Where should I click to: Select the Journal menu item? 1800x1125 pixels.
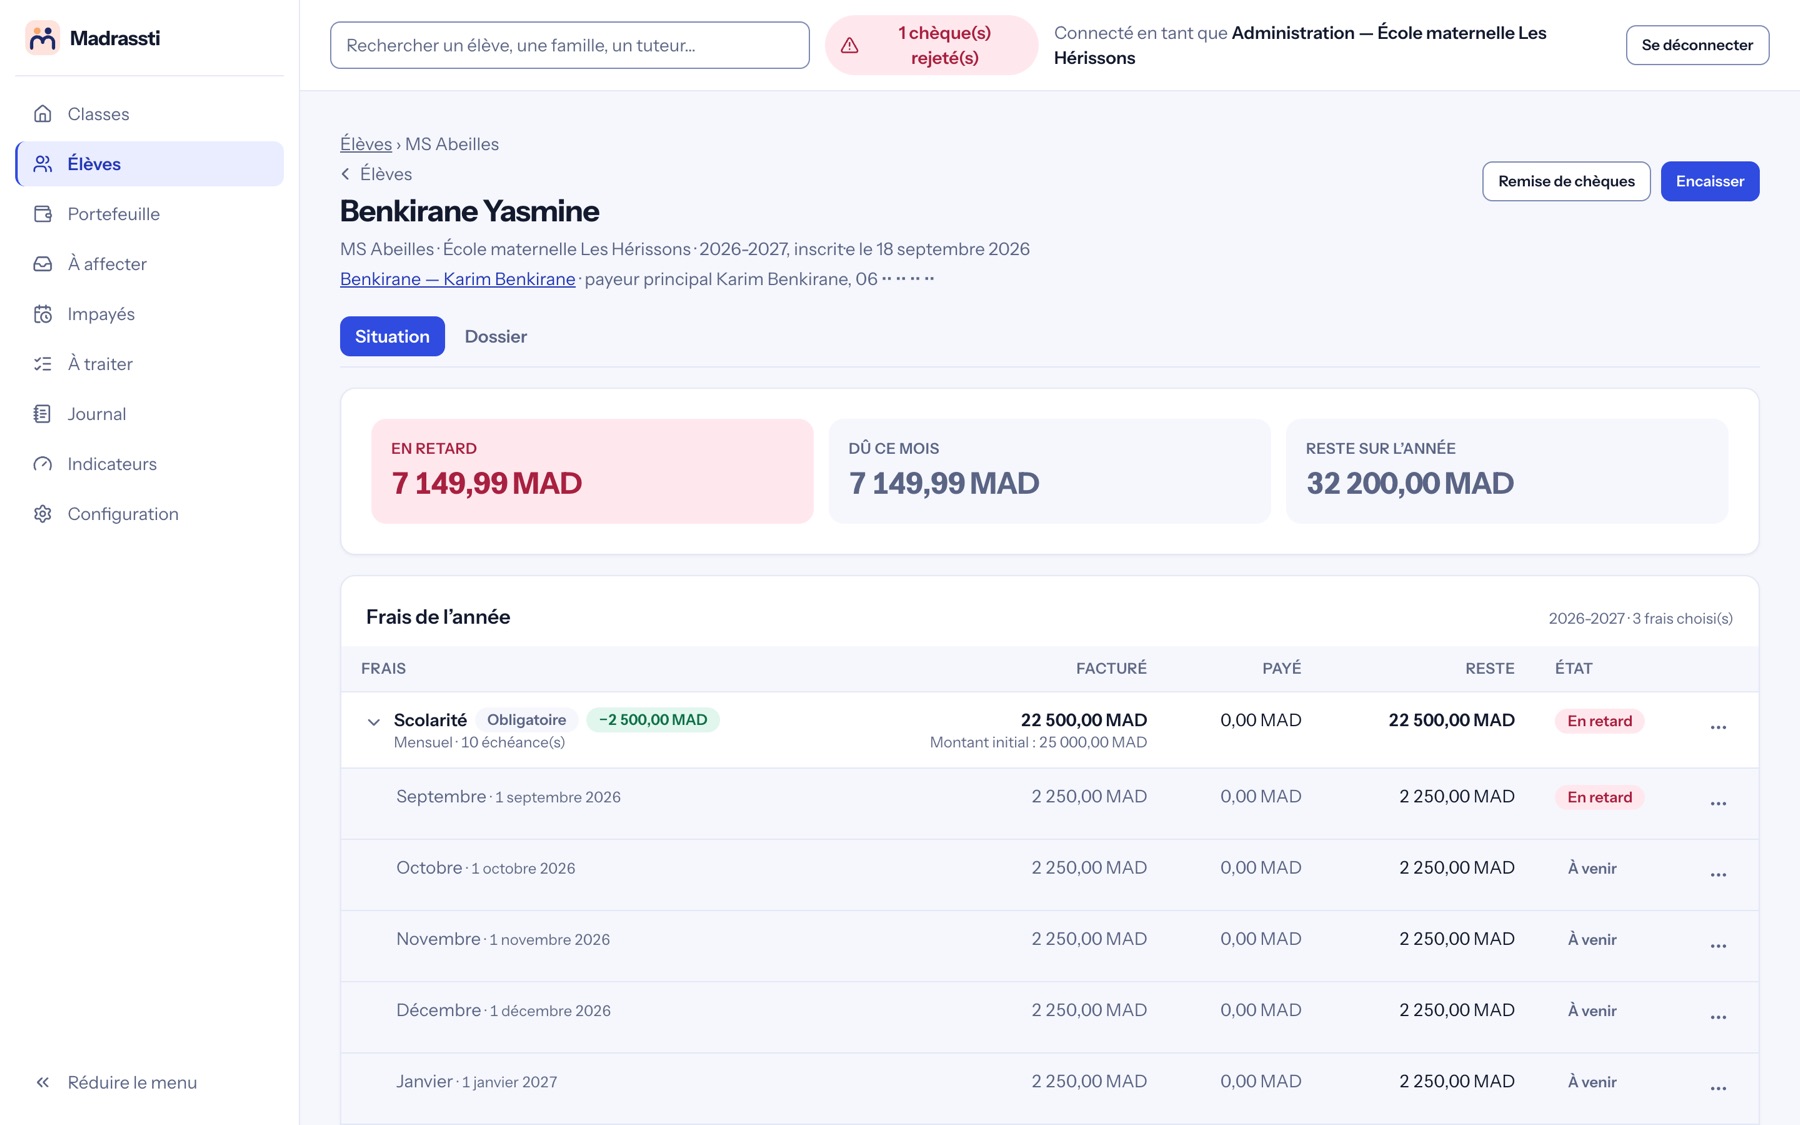tap(150, 414)
